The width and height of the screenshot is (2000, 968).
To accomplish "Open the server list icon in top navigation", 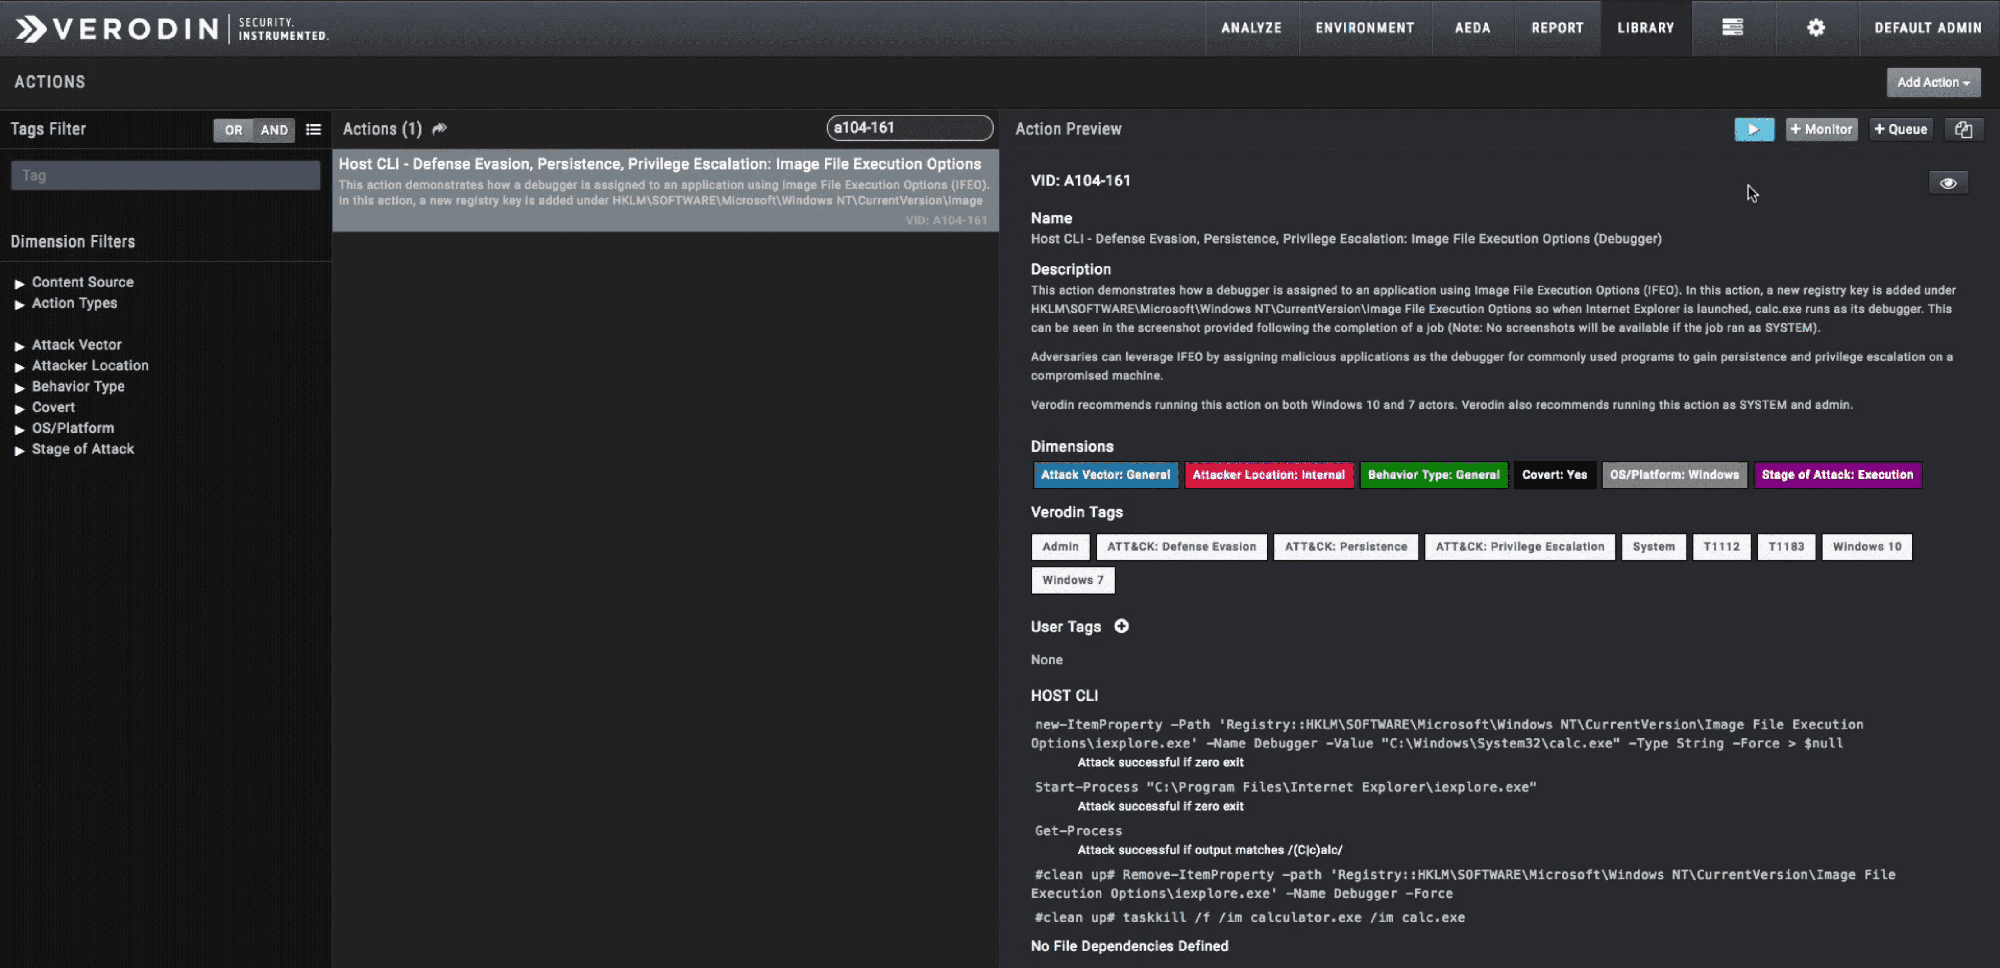I will (1733, 28).
